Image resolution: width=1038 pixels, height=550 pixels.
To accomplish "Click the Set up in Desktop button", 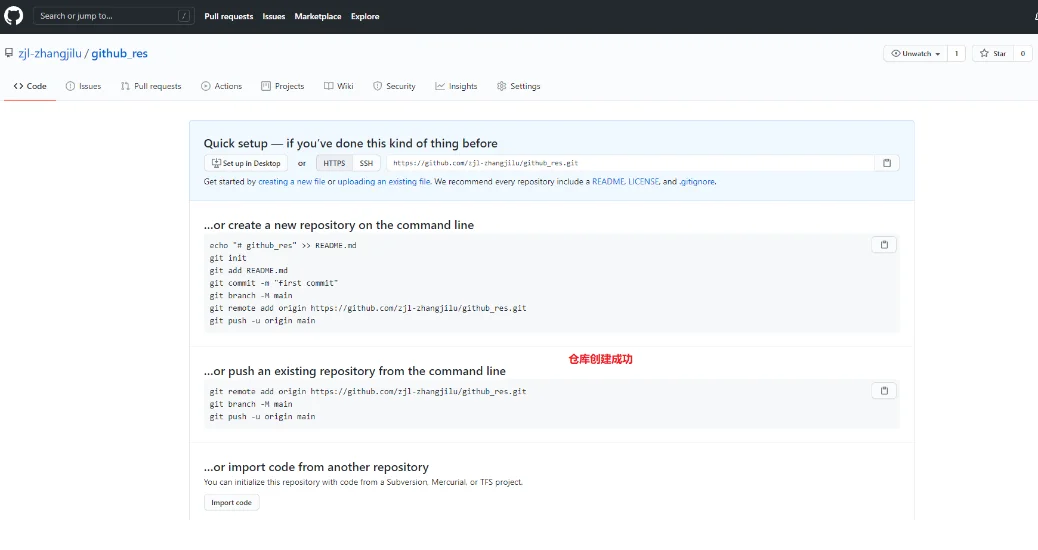I will click(x=246, y=163).
